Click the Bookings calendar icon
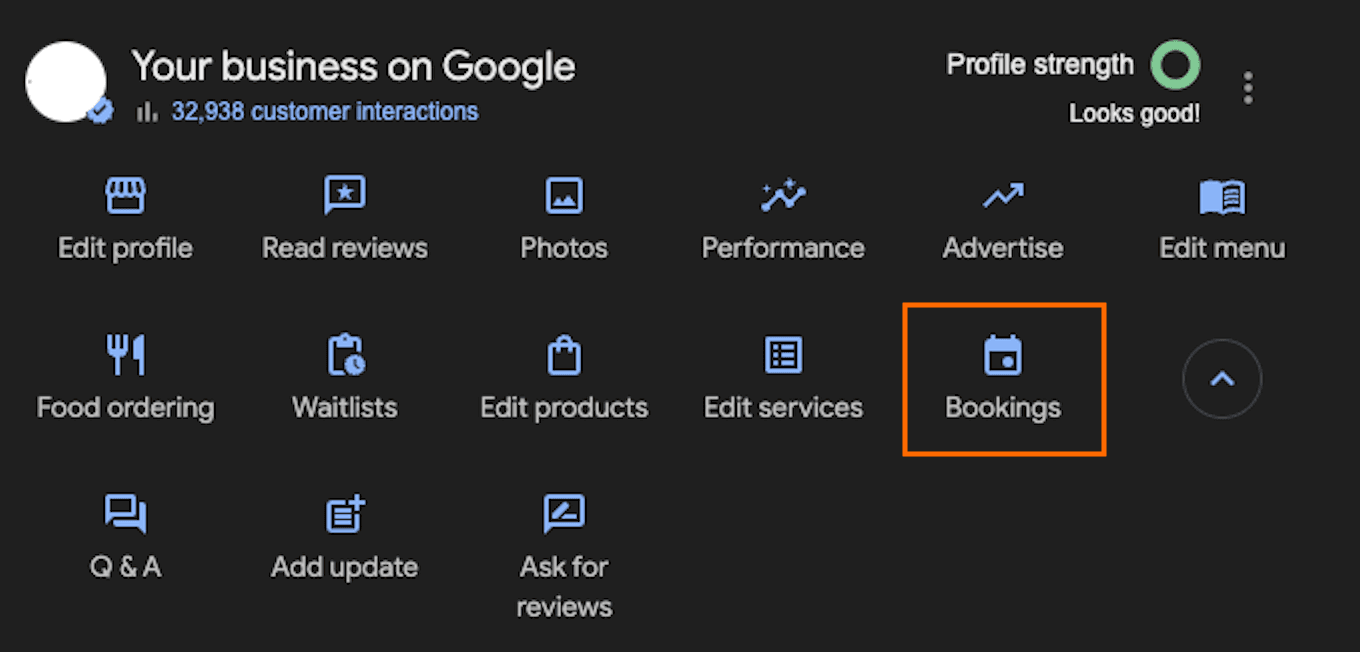Viewport: 1360px width, 652px height. tap(1003, 355)
